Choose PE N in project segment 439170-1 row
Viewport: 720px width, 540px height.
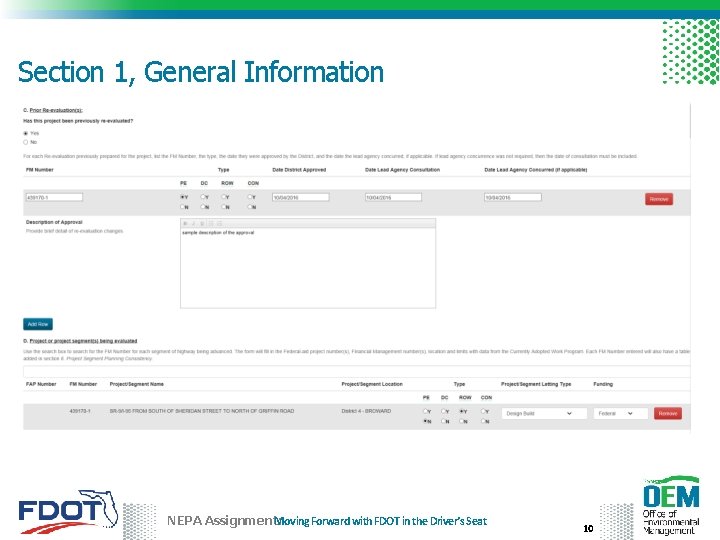coord(425,421)
